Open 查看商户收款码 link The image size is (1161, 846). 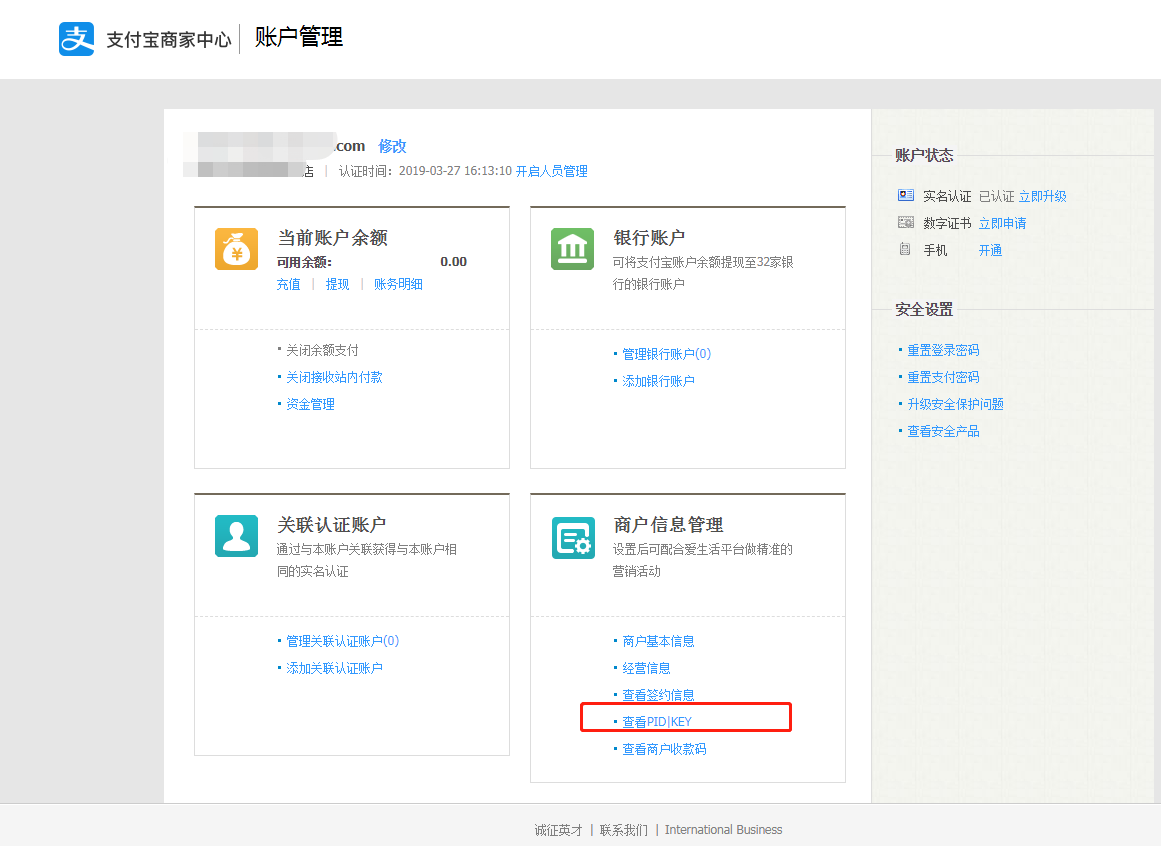pyautogui.click(x=664, y=749)
